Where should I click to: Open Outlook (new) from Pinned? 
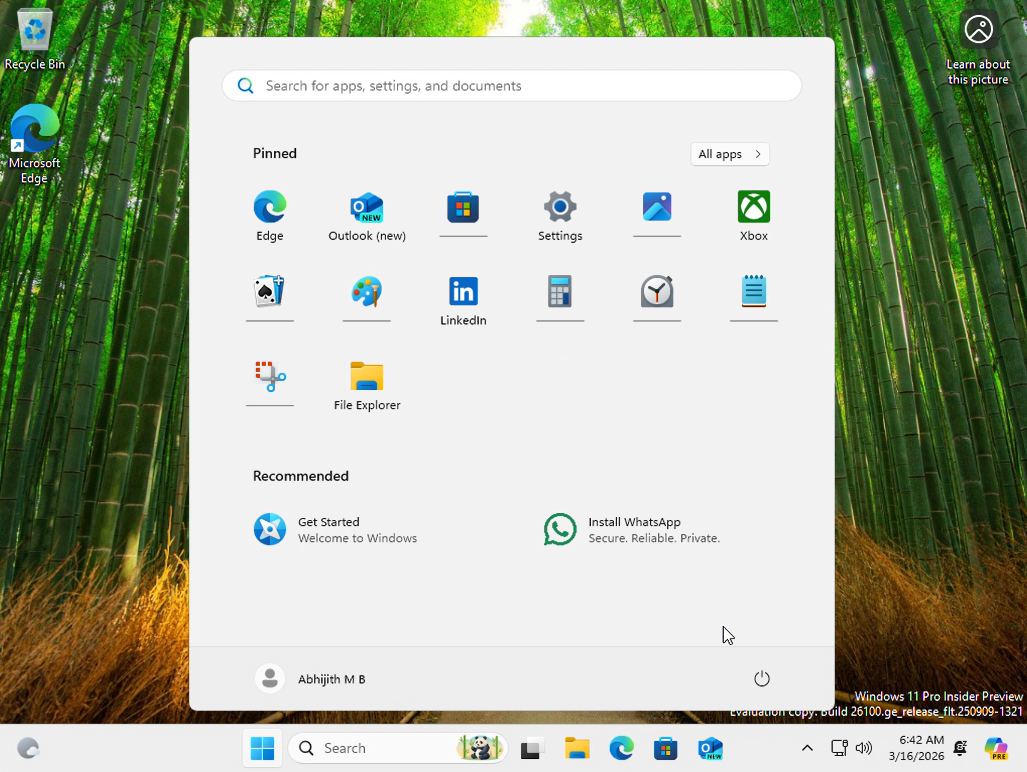(x=367, y=207)
